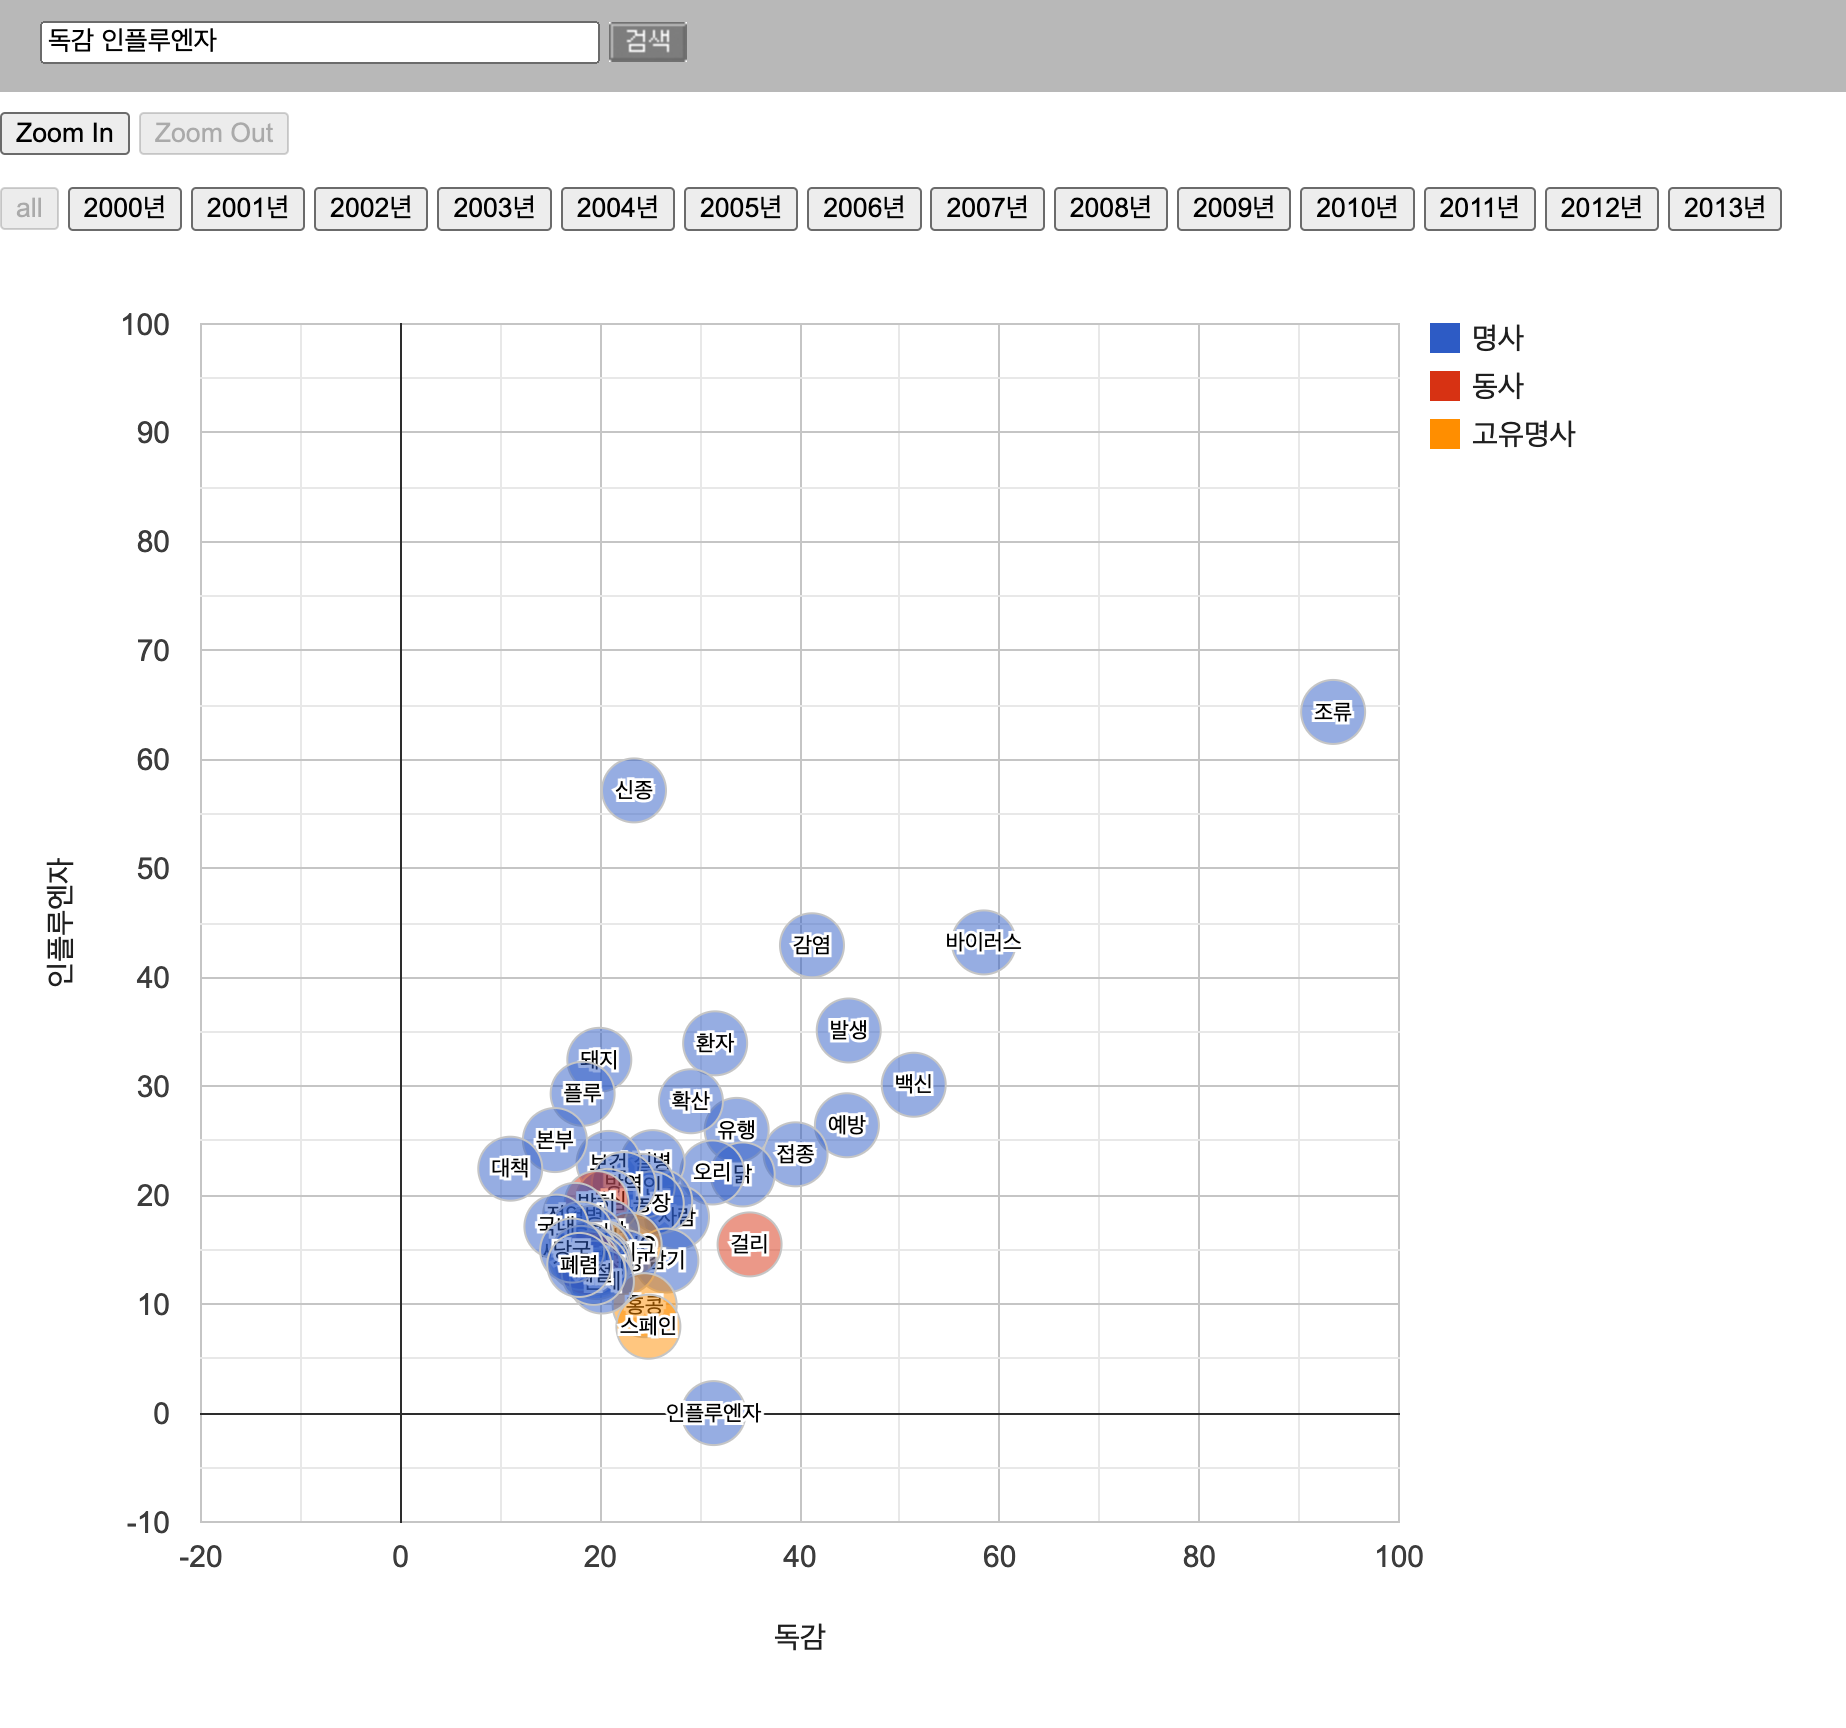Select the 'all' year filter
The height and width of the screenshot is (1728, 1846).
[x=29, y=208]
